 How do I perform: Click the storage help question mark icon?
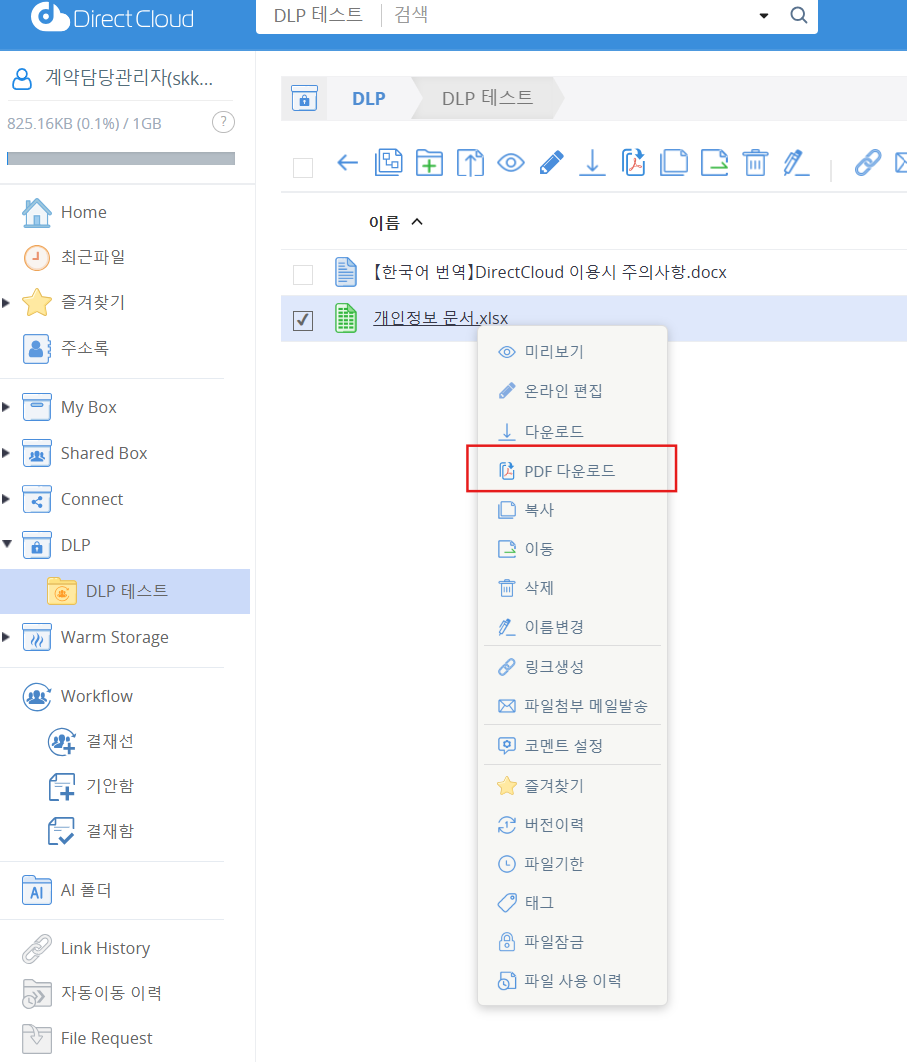click(x=224, y=123)
